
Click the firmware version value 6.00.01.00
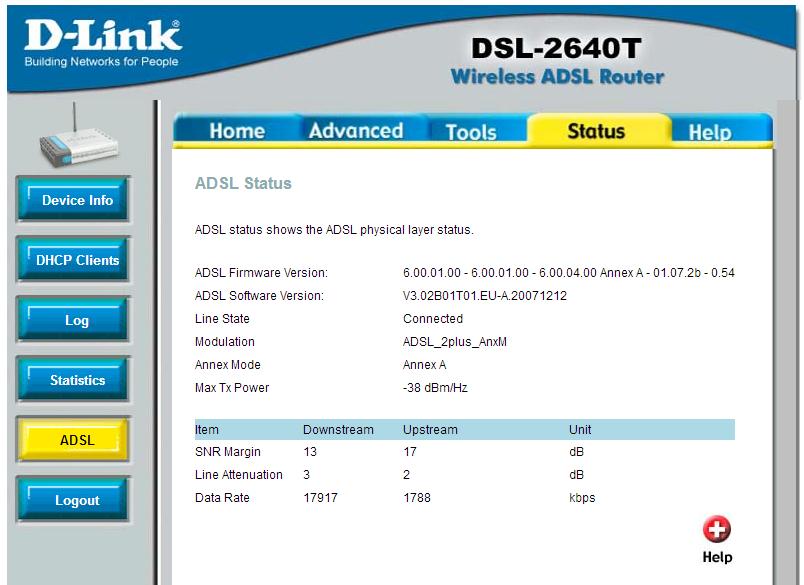point(569,273)
